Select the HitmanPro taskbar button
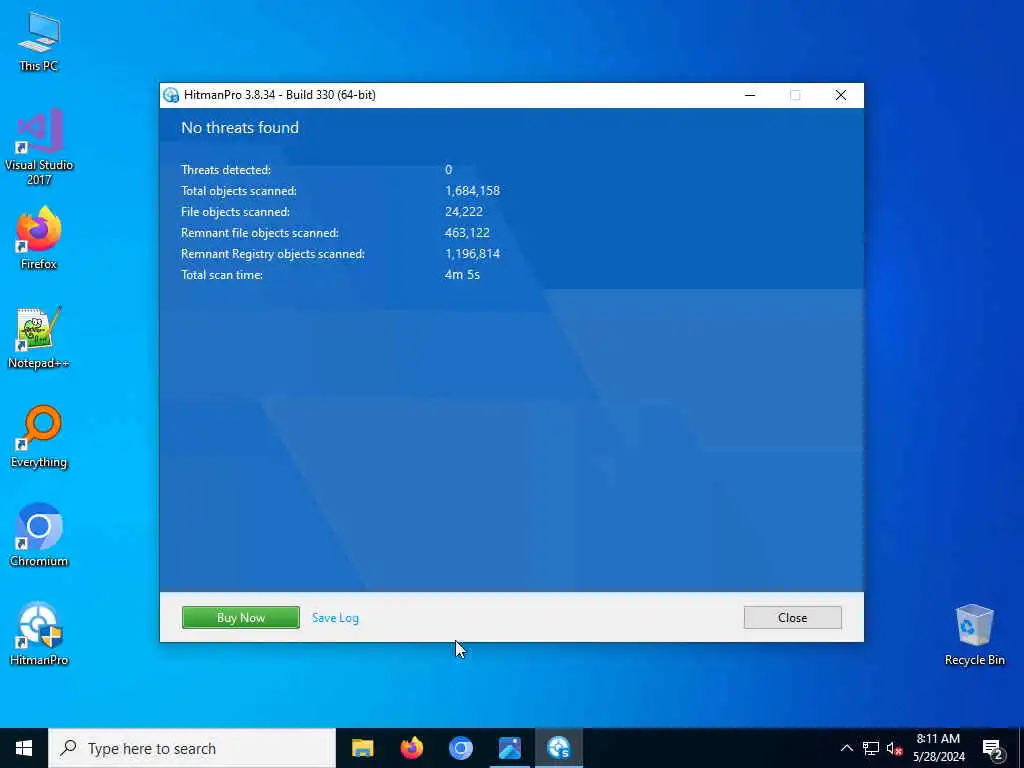Screen dimensions: 1024x768 click(x=559, y=748)
